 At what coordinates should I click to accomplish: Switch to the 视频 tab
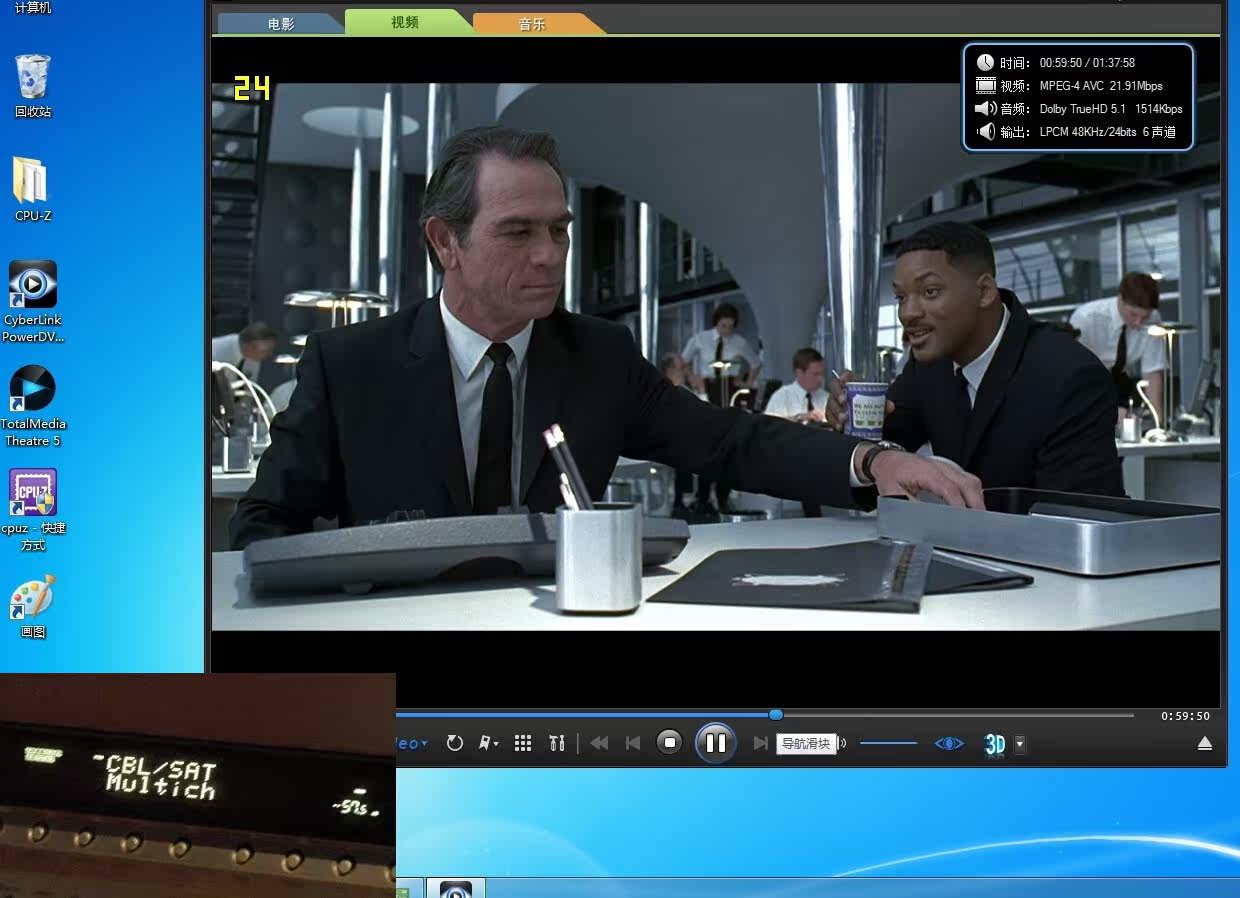405,22
